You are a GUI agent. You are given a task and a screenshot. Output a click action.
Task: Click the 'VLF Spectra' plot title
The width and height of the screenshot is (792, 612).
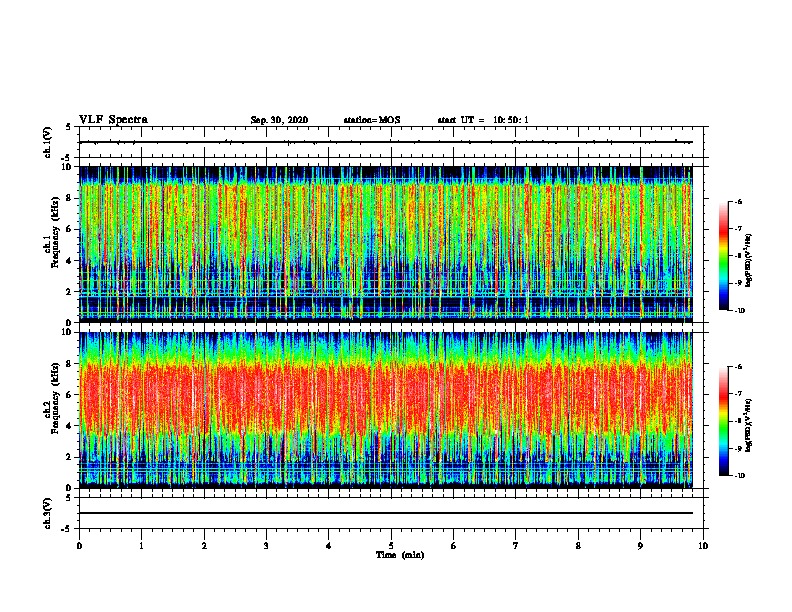pos(113,120)
